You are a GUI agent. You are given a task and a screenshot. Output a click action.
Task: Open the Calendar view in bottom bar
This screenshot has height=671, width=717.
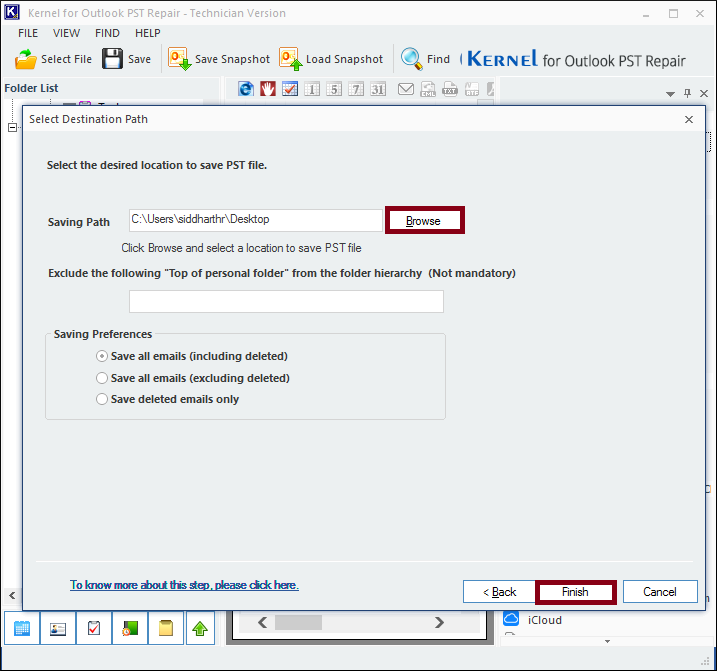22,628
